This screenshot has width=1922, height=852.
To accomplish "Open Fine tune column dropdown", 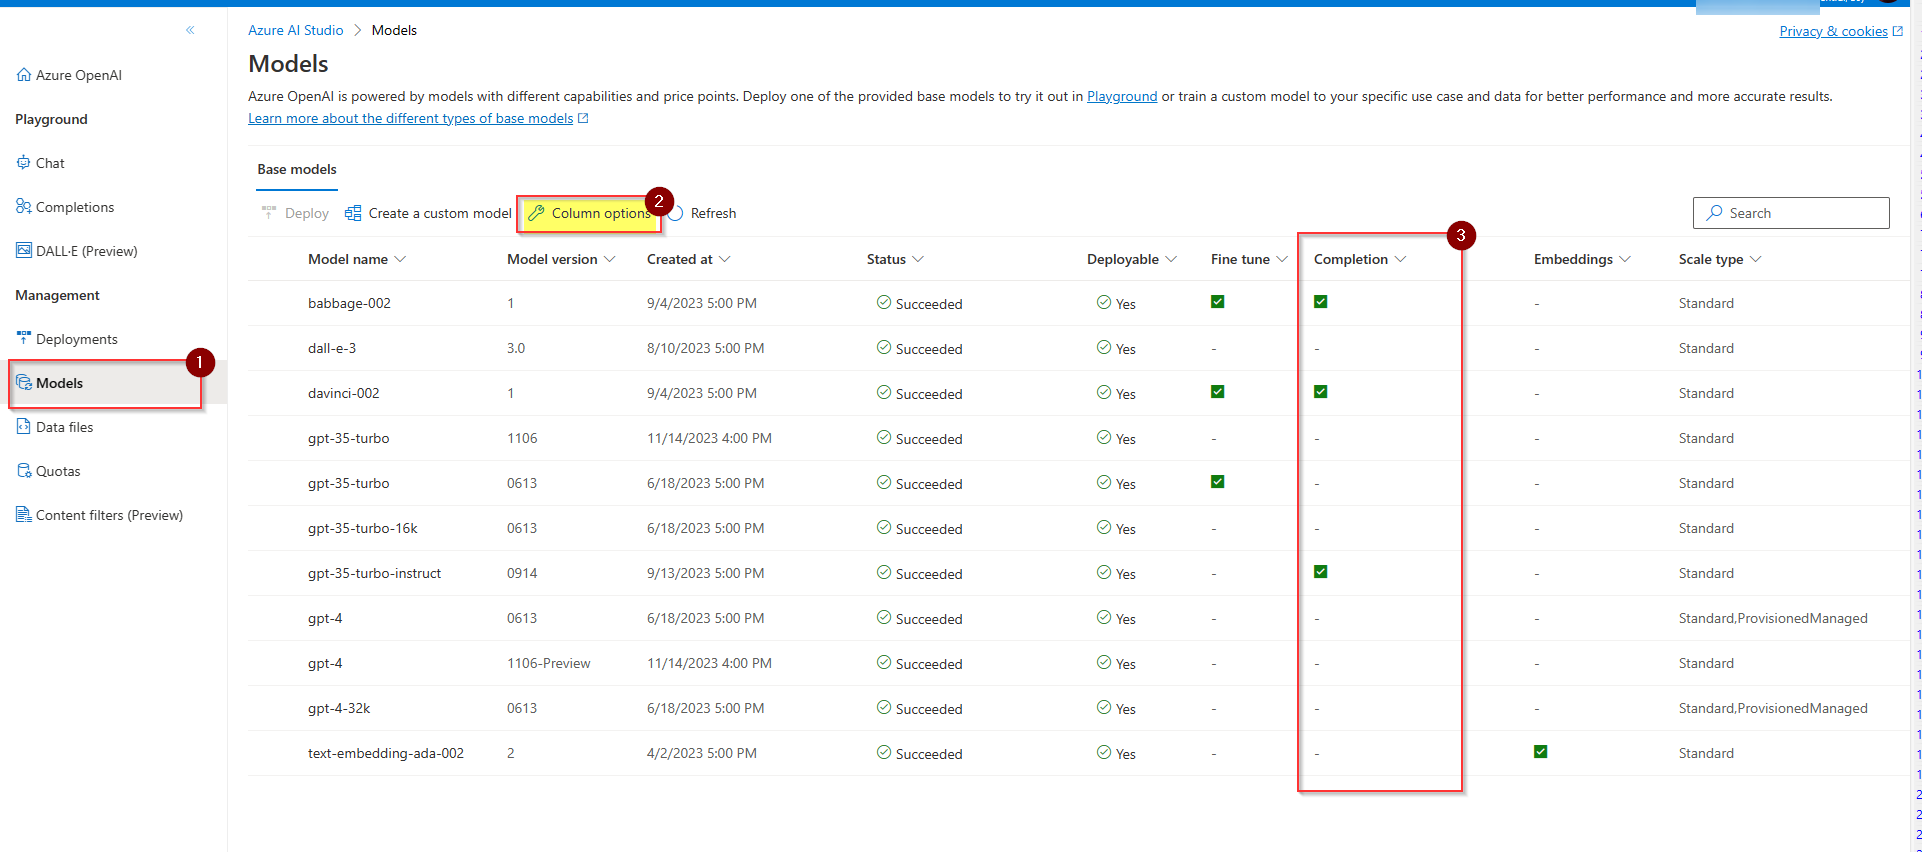I will click(1282, 259).
